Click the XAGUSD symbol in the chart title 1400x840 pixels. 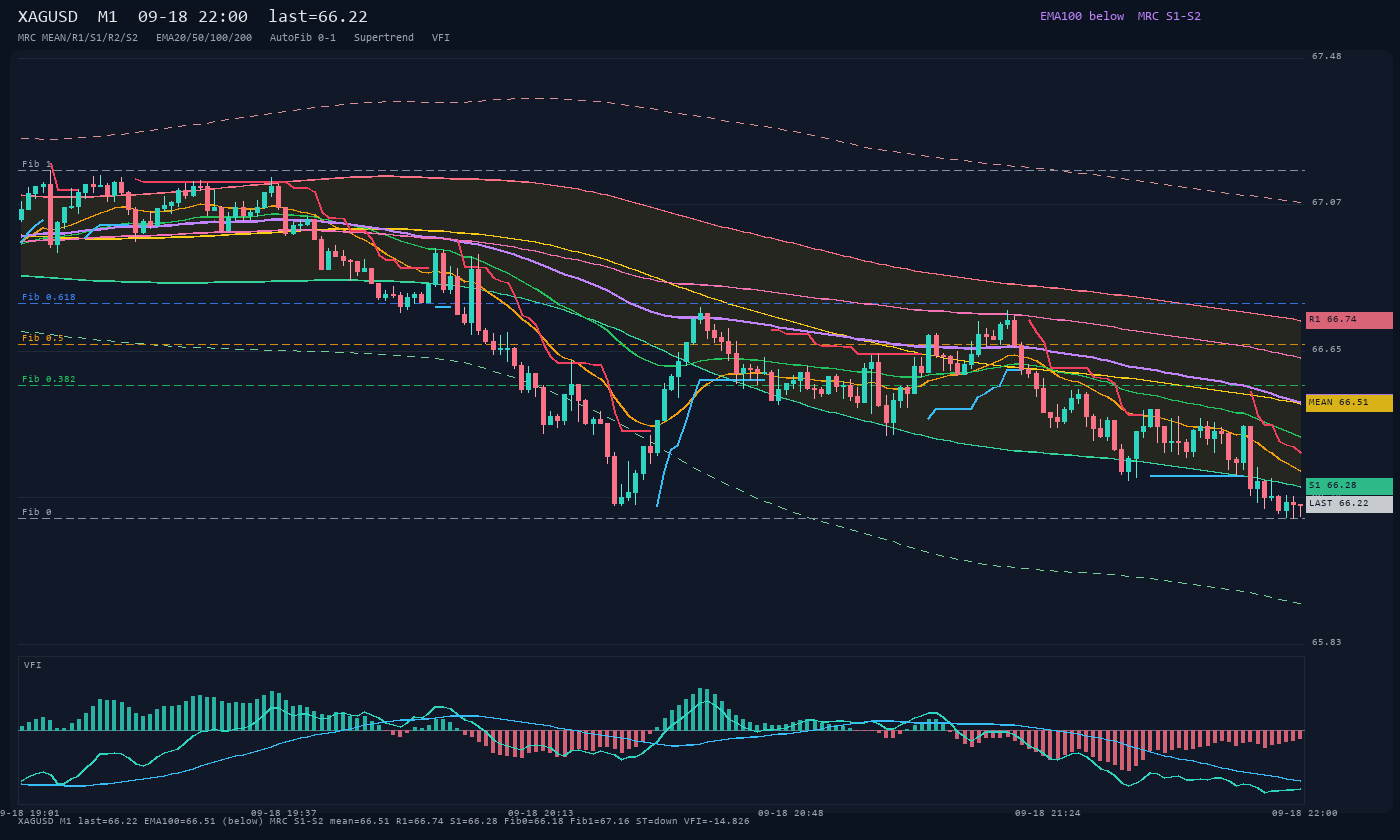click(x=50, y=16)
